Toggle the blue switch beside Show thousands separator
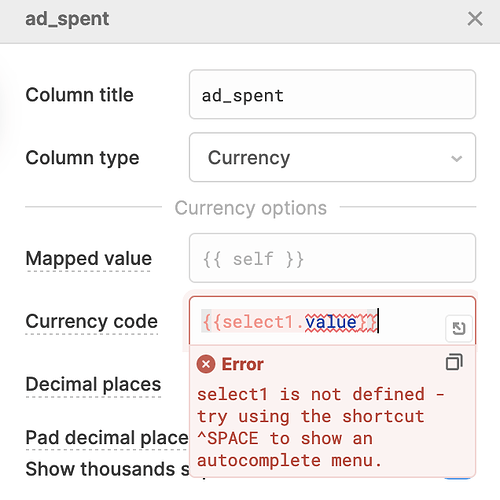The height and width of the screenshot is (500, 500). 458,477
